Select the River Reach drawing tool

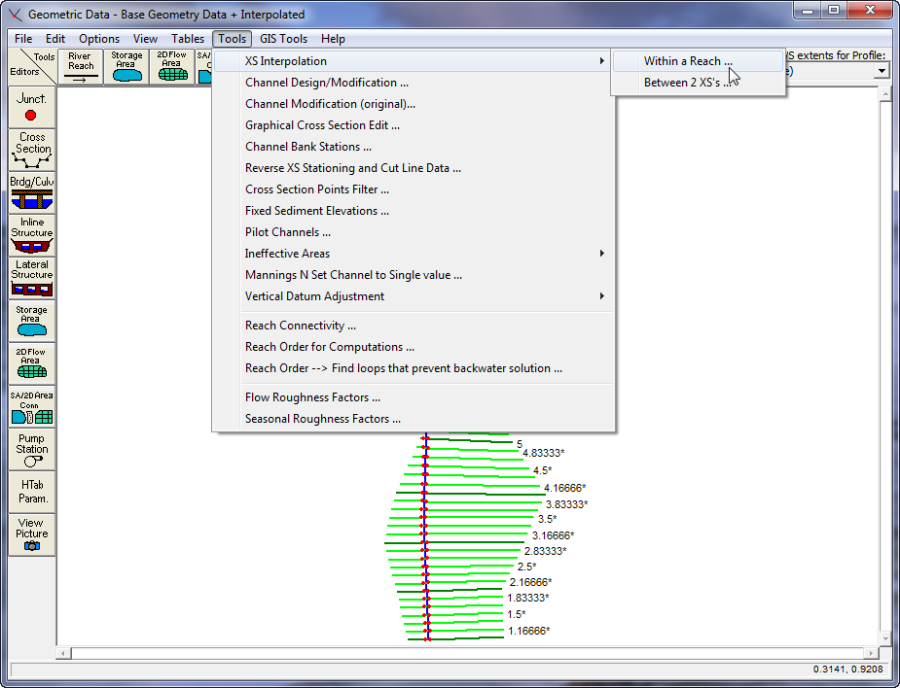coord(81,66)
